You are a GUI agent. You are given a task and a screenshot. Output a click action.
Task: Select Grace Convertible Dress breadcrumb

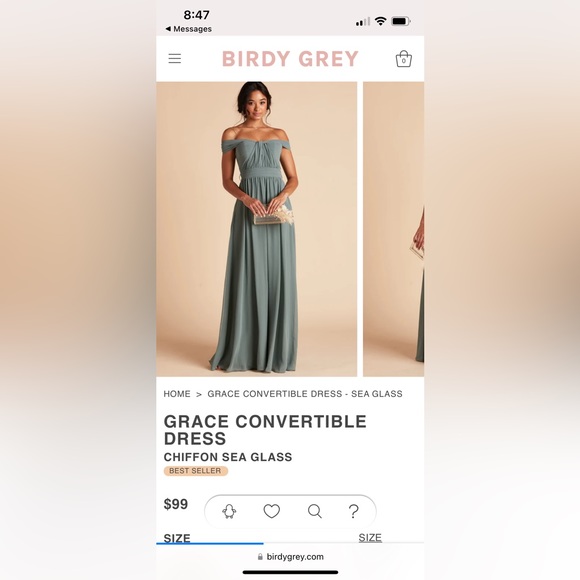tap(305, 394)
